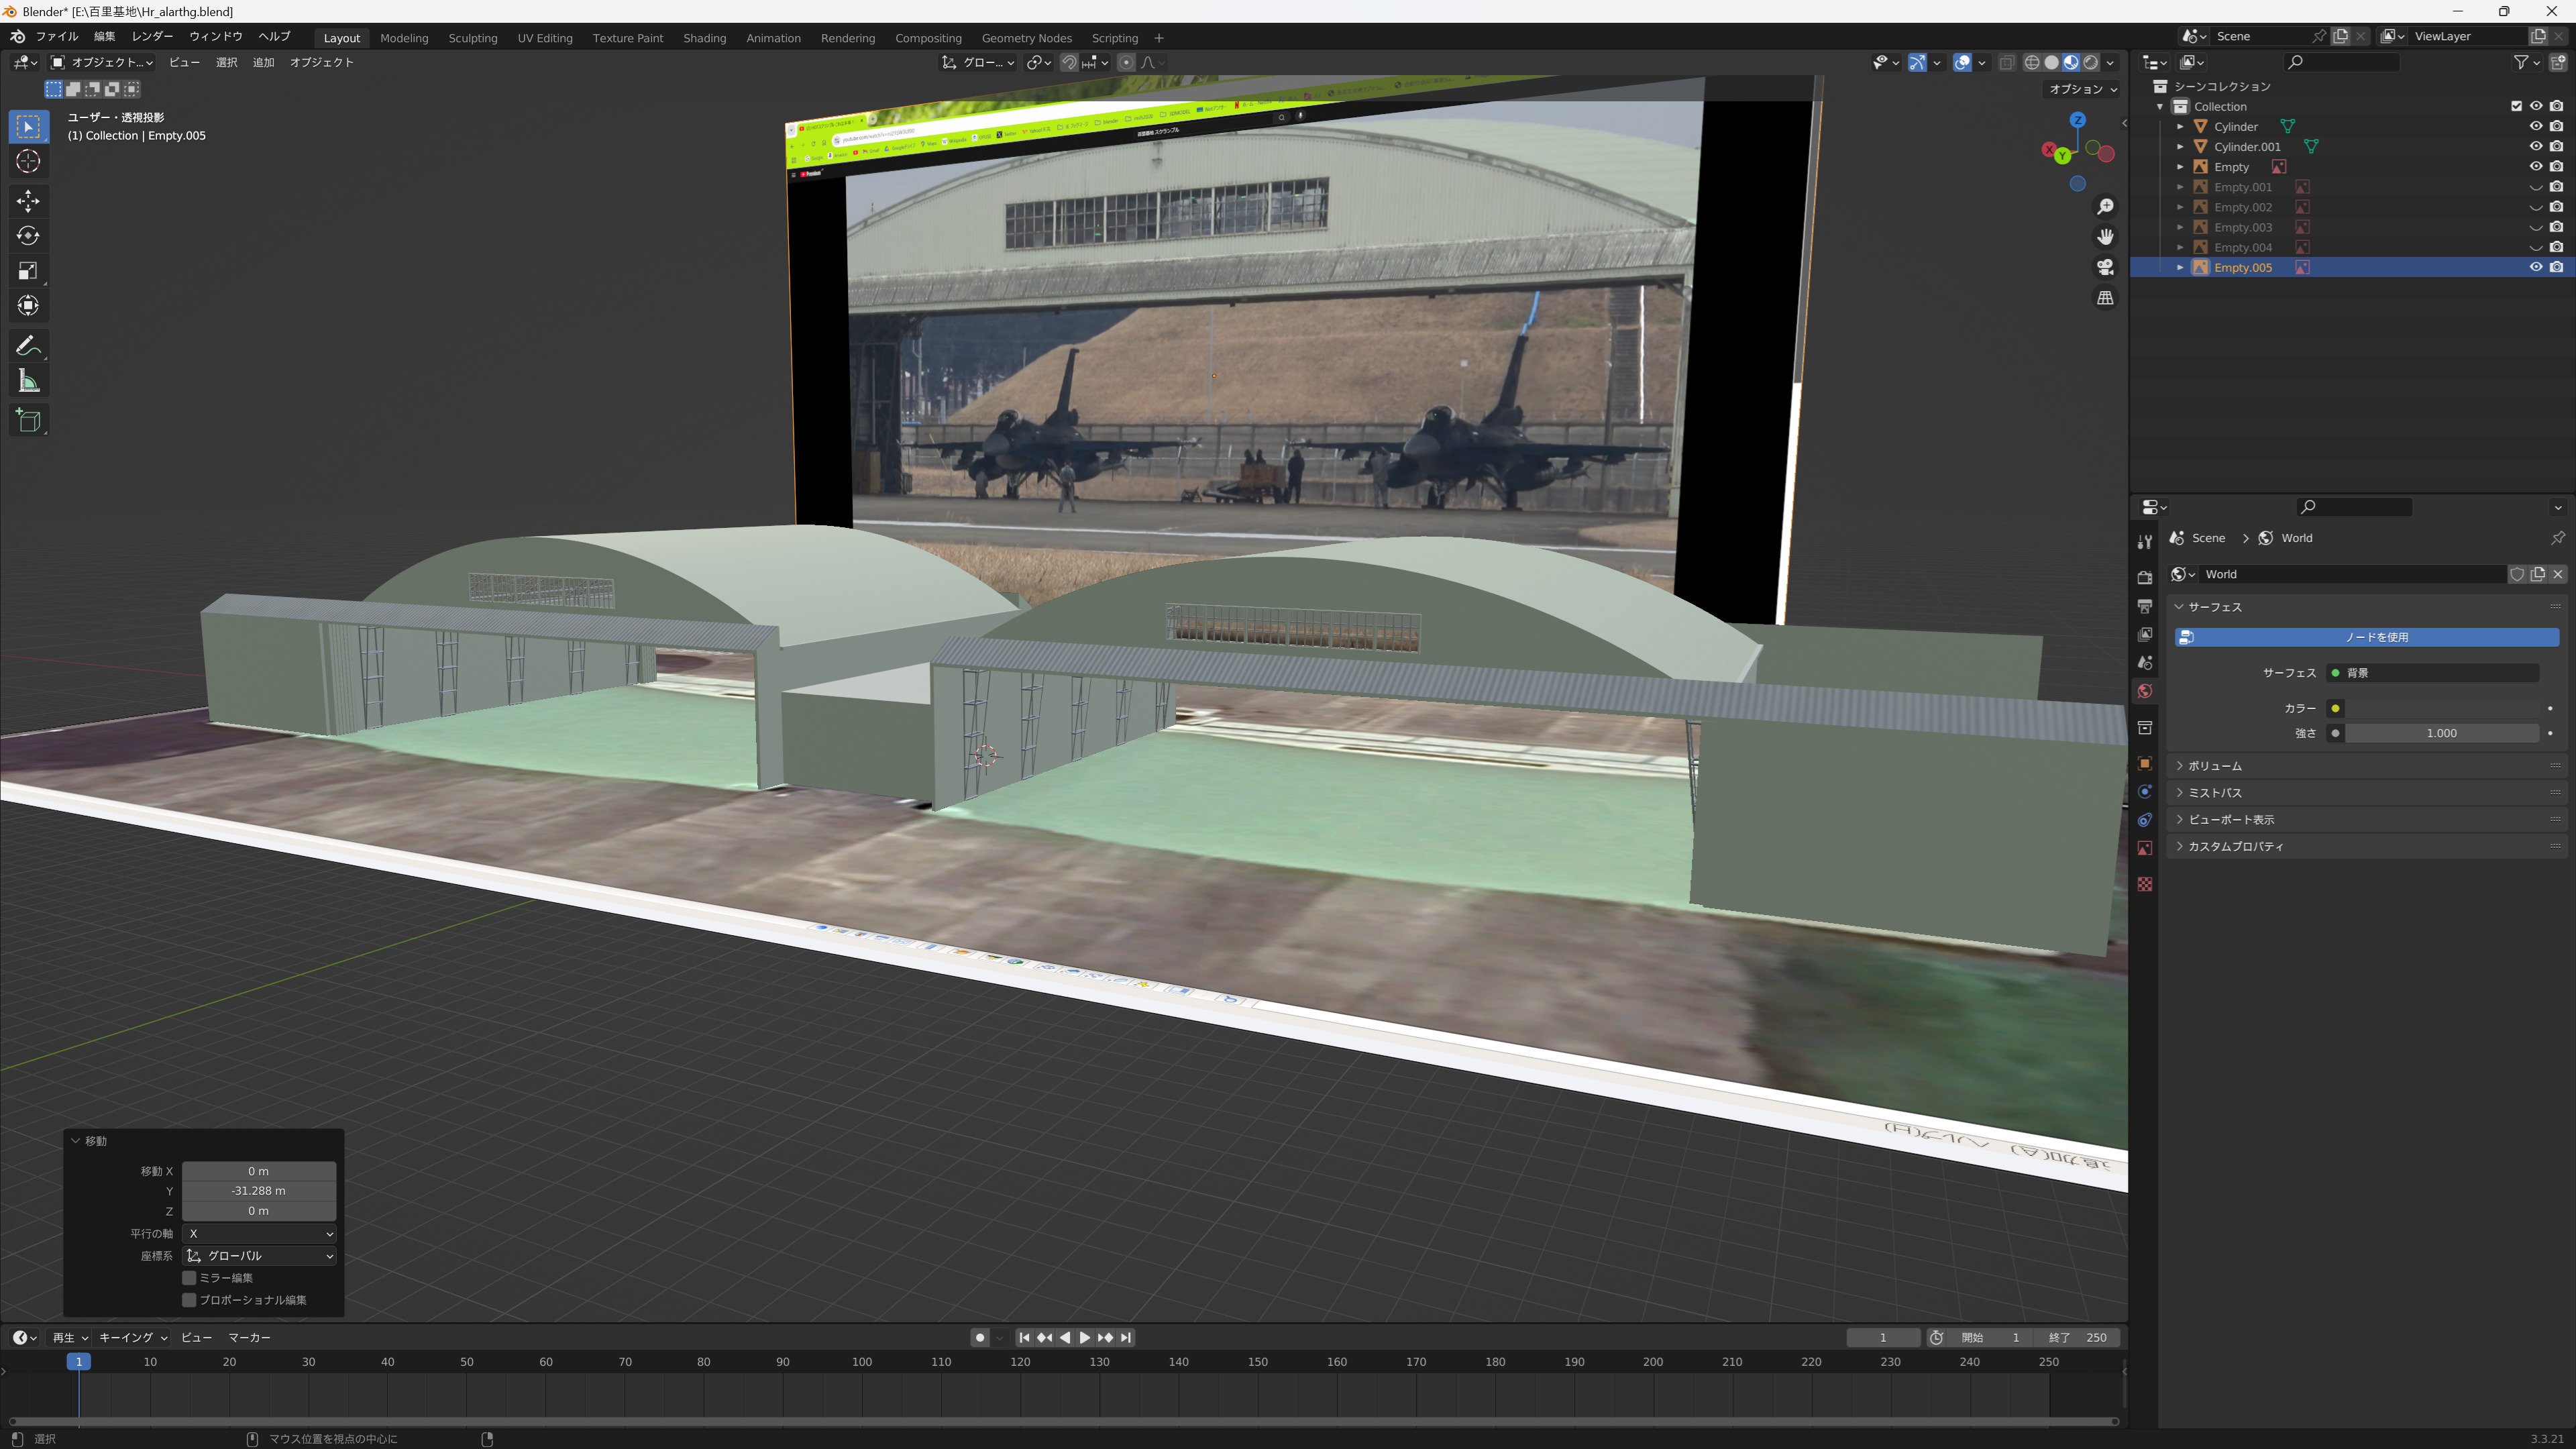
Task: Jump to the last frame
Action: click(1126, 1338)
